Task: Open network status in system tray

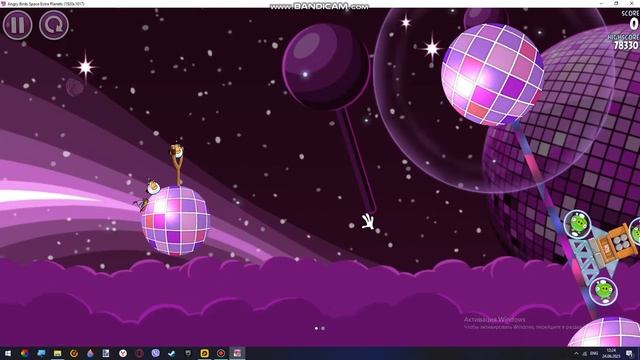Action: click(x=585, y=353)
